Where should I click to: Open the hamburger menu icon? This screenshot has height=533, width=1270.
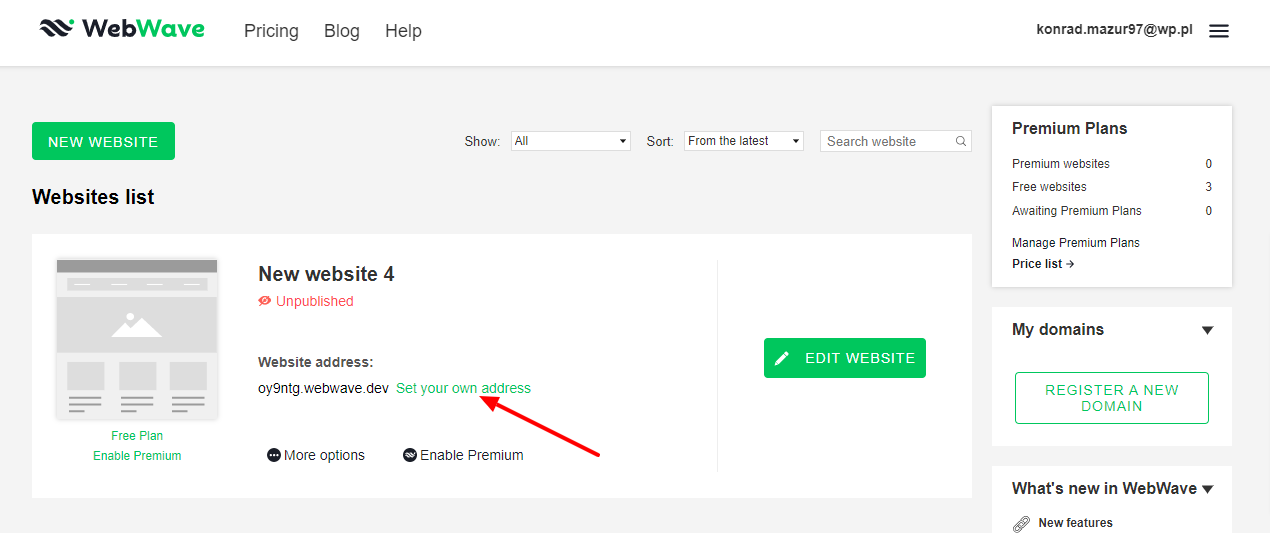[x=1218, y=31]
